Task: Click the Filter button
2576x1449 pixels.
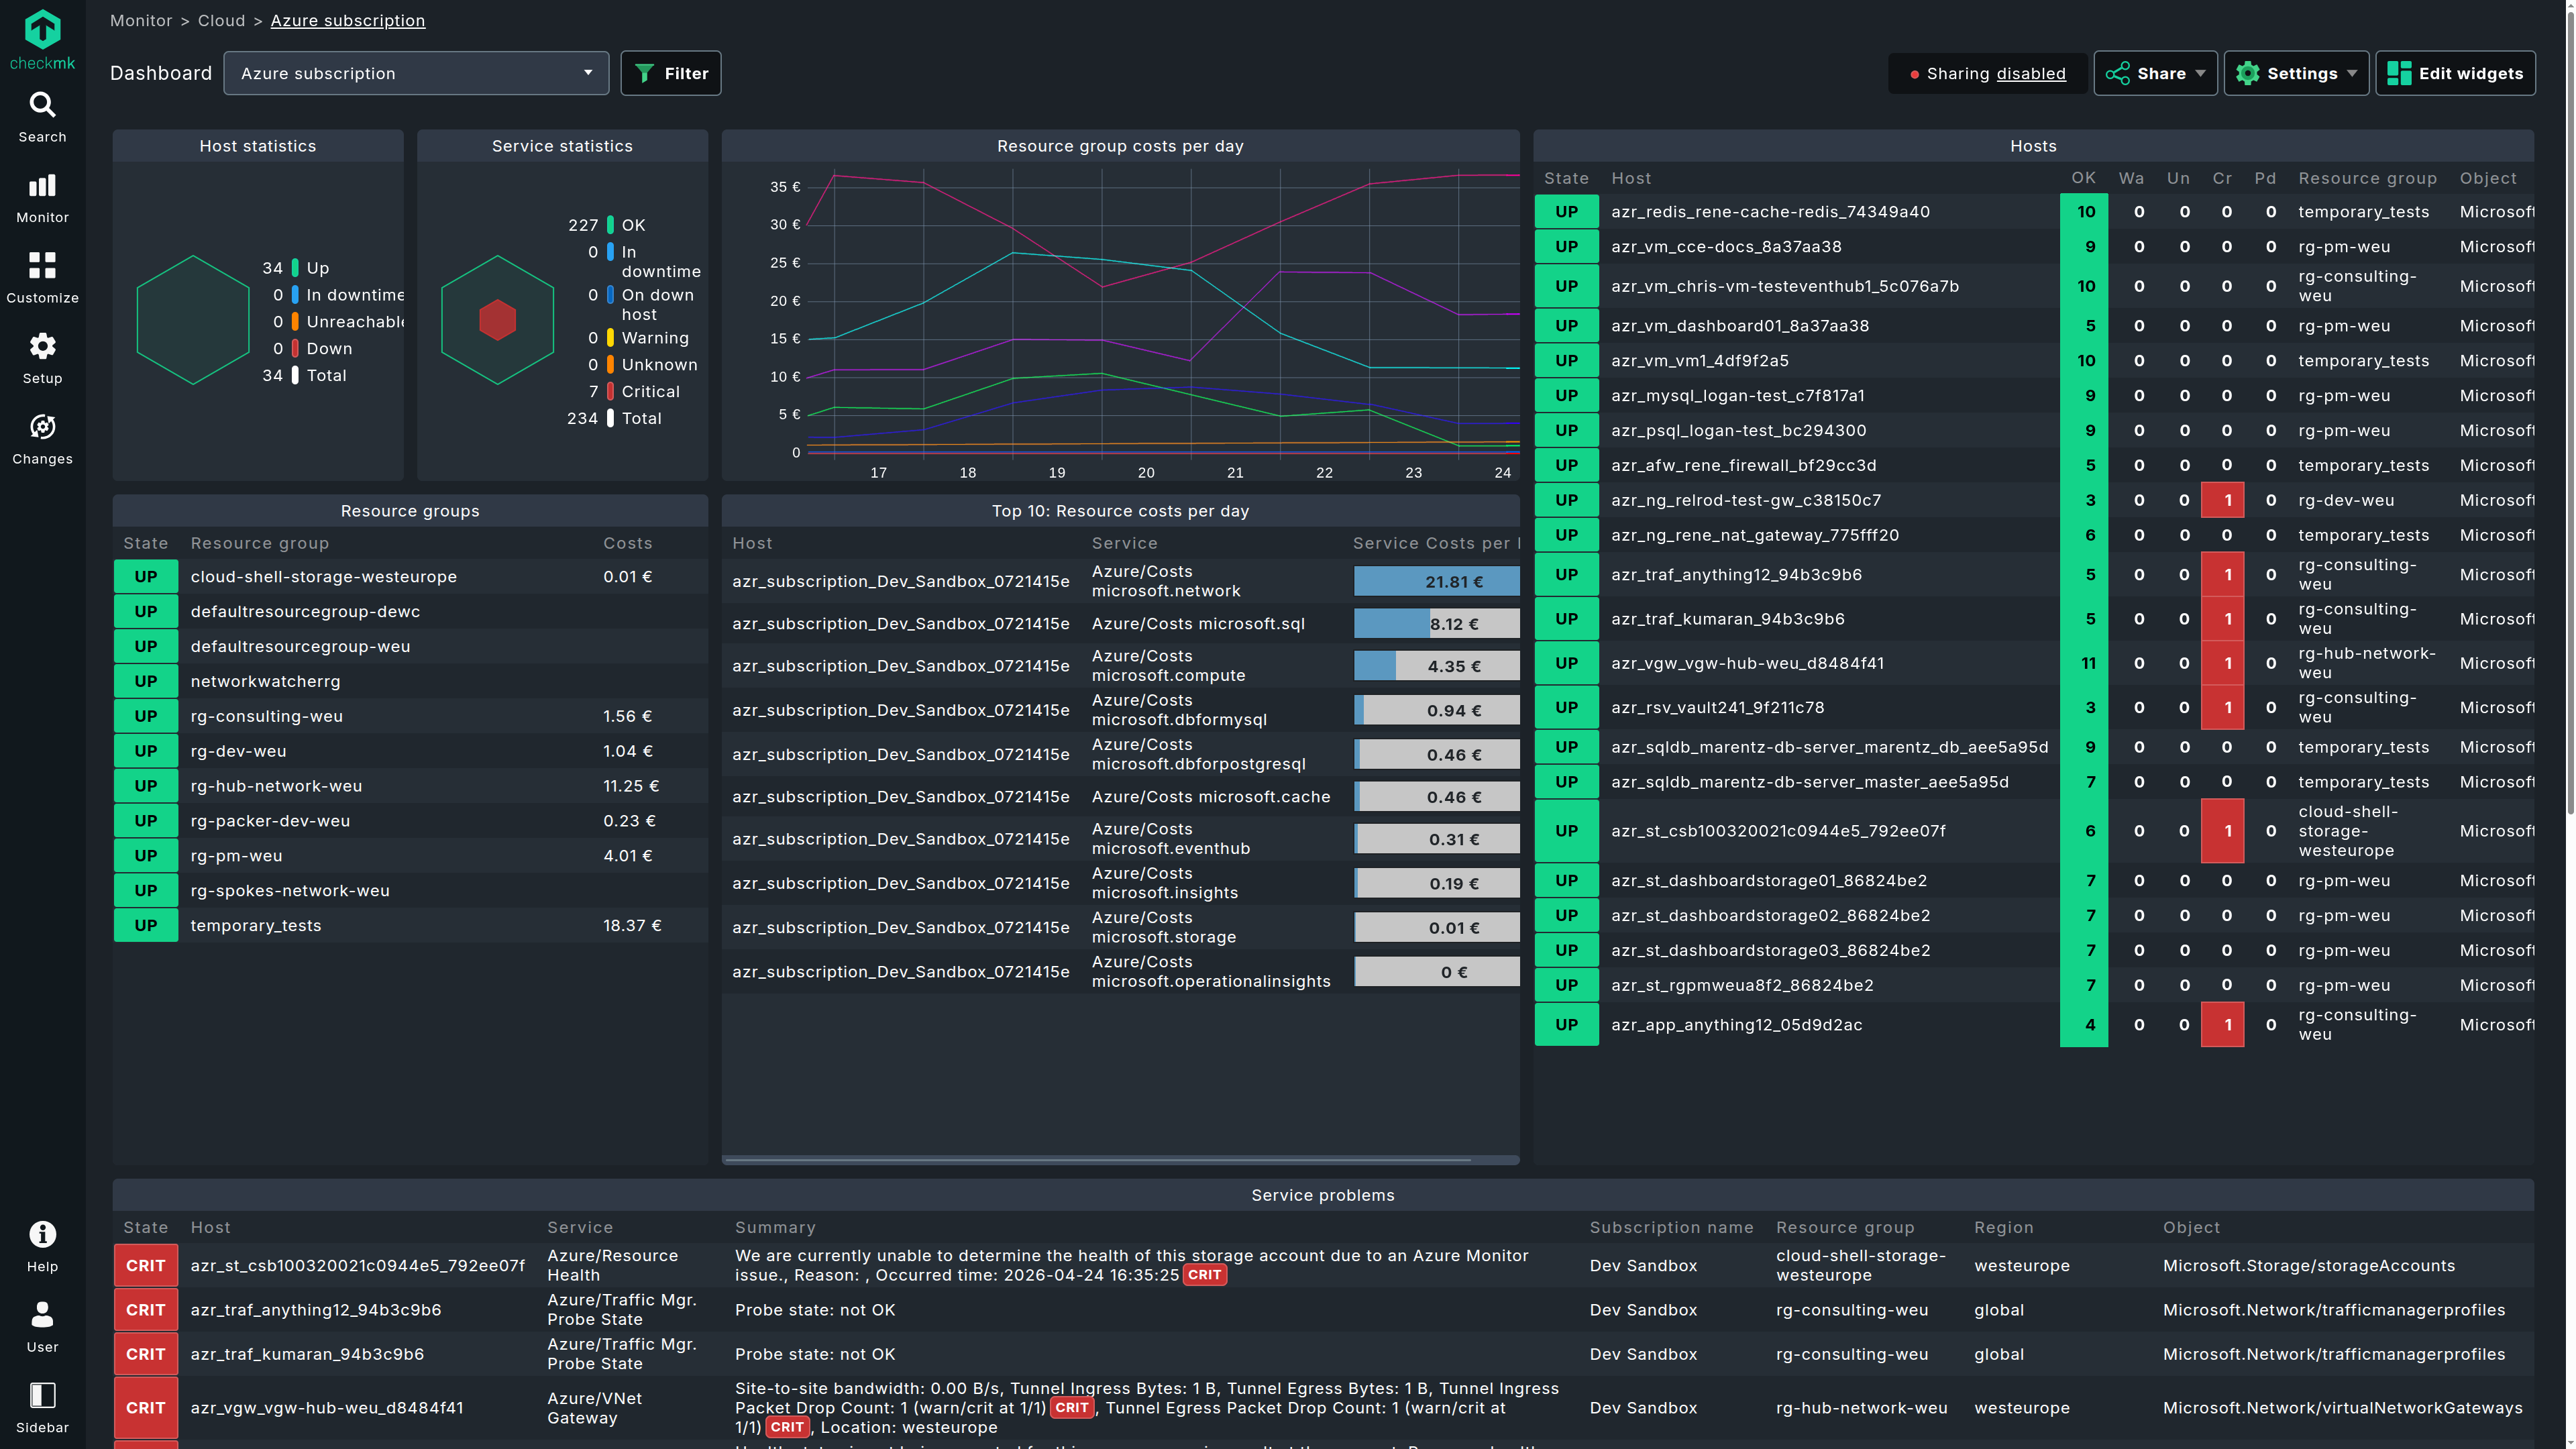Action: point(670,73)
